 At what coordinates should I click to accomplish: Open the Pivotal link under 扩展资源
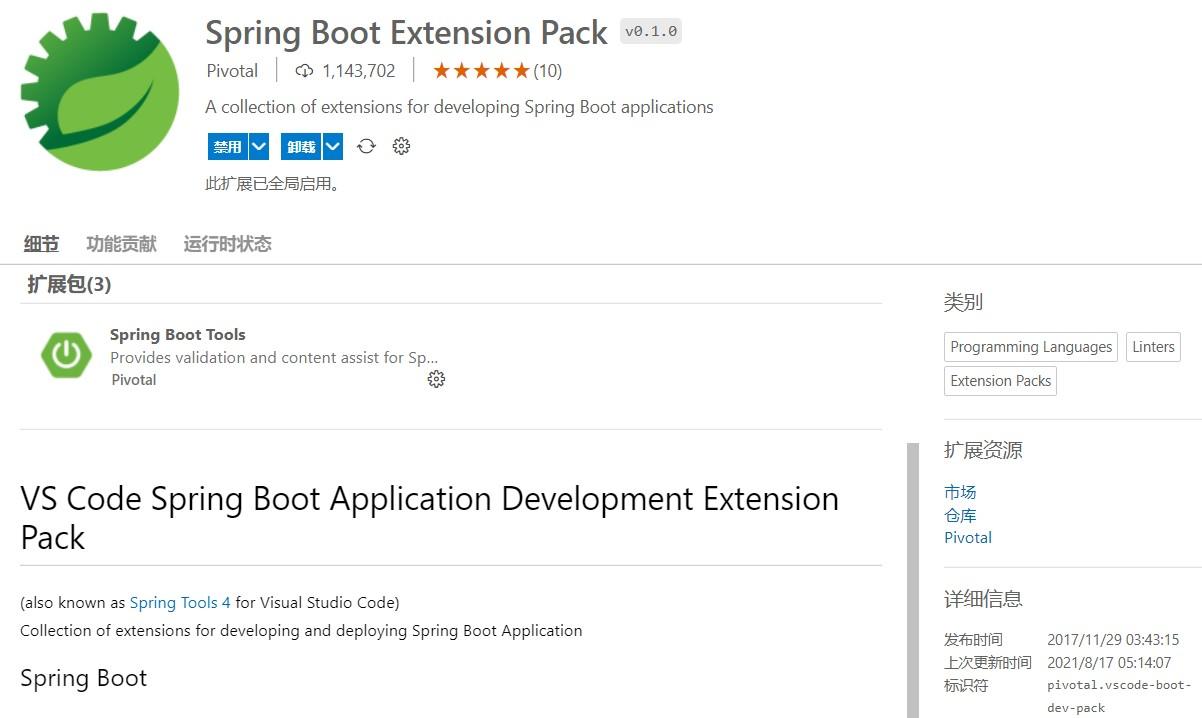968,537
